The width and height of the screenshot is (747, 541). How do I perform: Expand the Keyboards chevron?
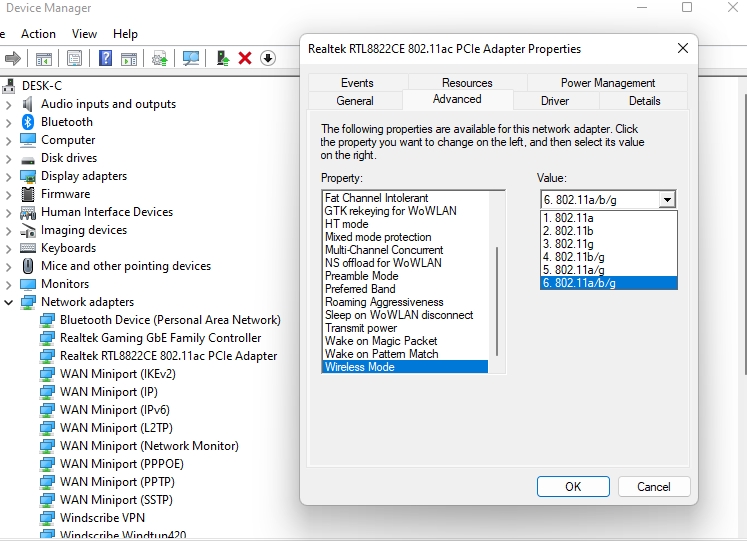[x=8, y=249]
